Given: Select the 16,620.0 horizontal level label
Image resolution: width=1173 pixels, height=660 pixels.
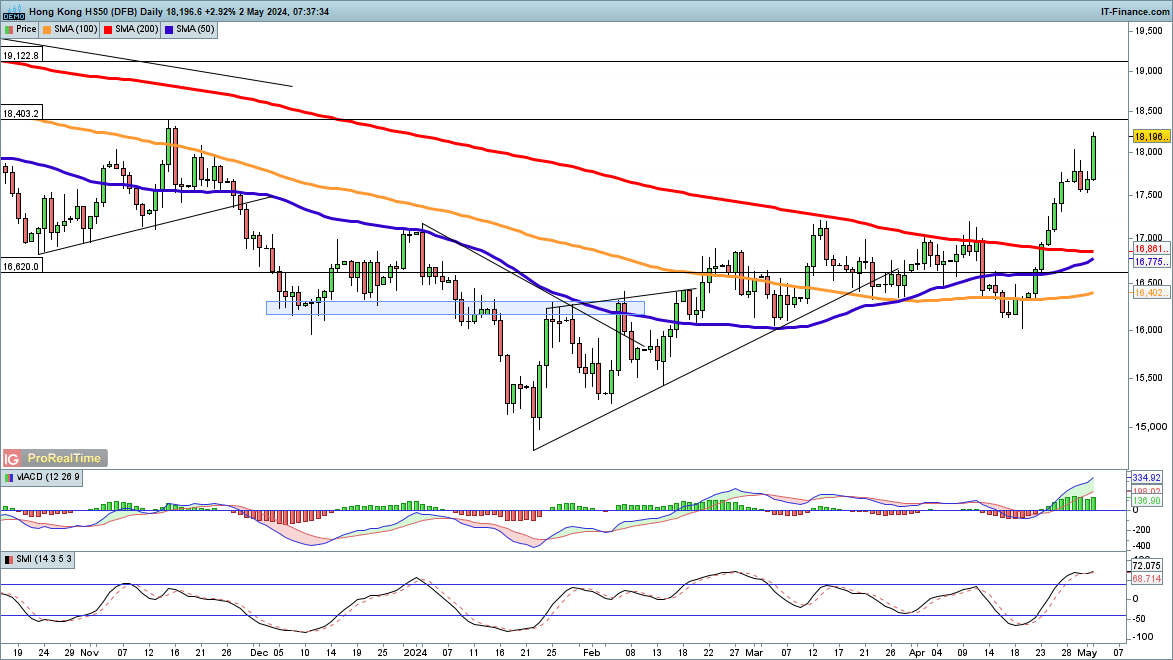Looking at the screenshot, I should (x=22, y=267).
